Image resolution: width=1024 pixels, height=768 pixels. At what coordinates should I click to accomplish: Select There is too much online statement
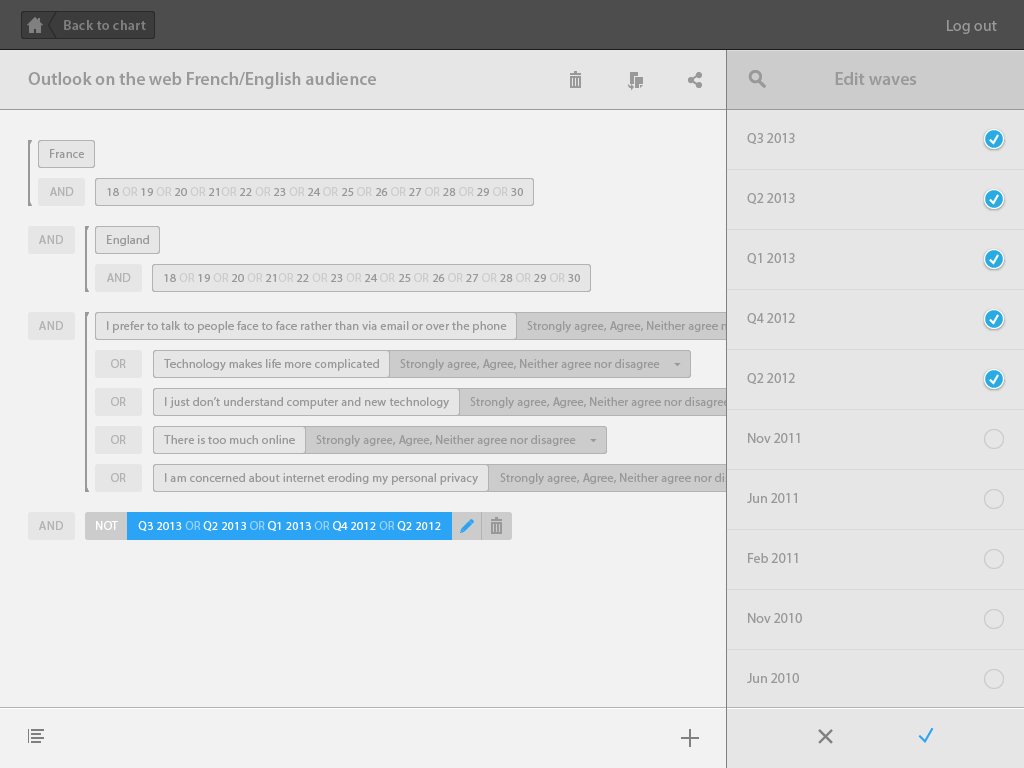(229, 440)
